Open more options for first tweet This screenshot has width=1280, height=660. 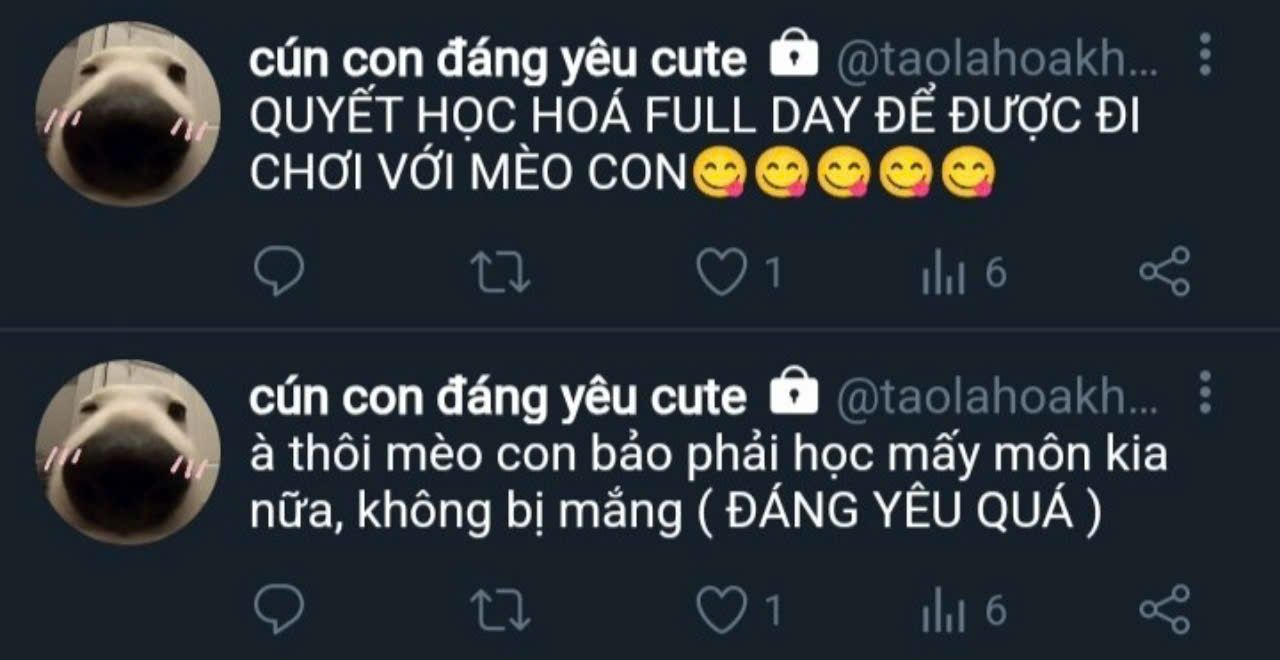(x=1205, y=55)
